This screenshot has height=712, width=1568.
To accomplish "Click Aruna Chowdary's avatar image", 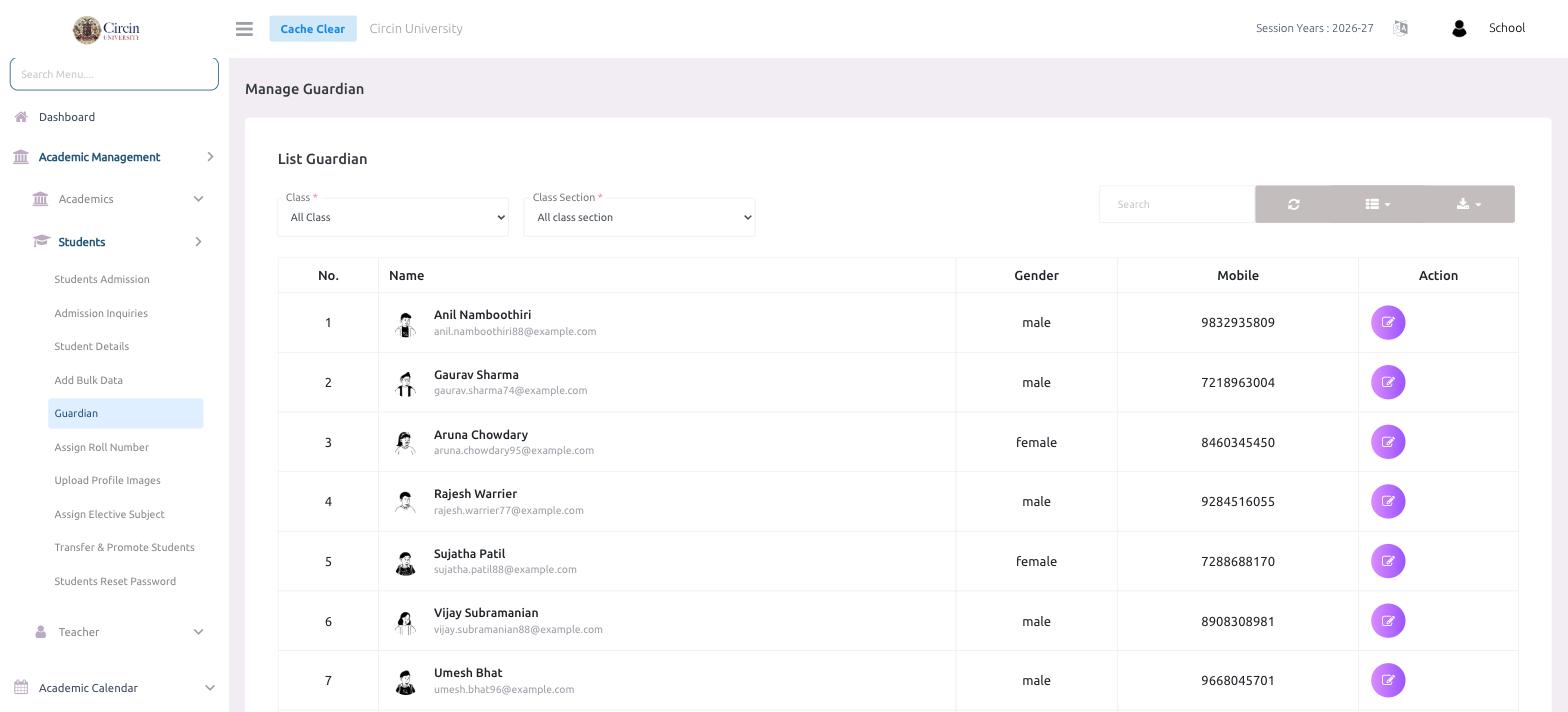I will (405, 443).
